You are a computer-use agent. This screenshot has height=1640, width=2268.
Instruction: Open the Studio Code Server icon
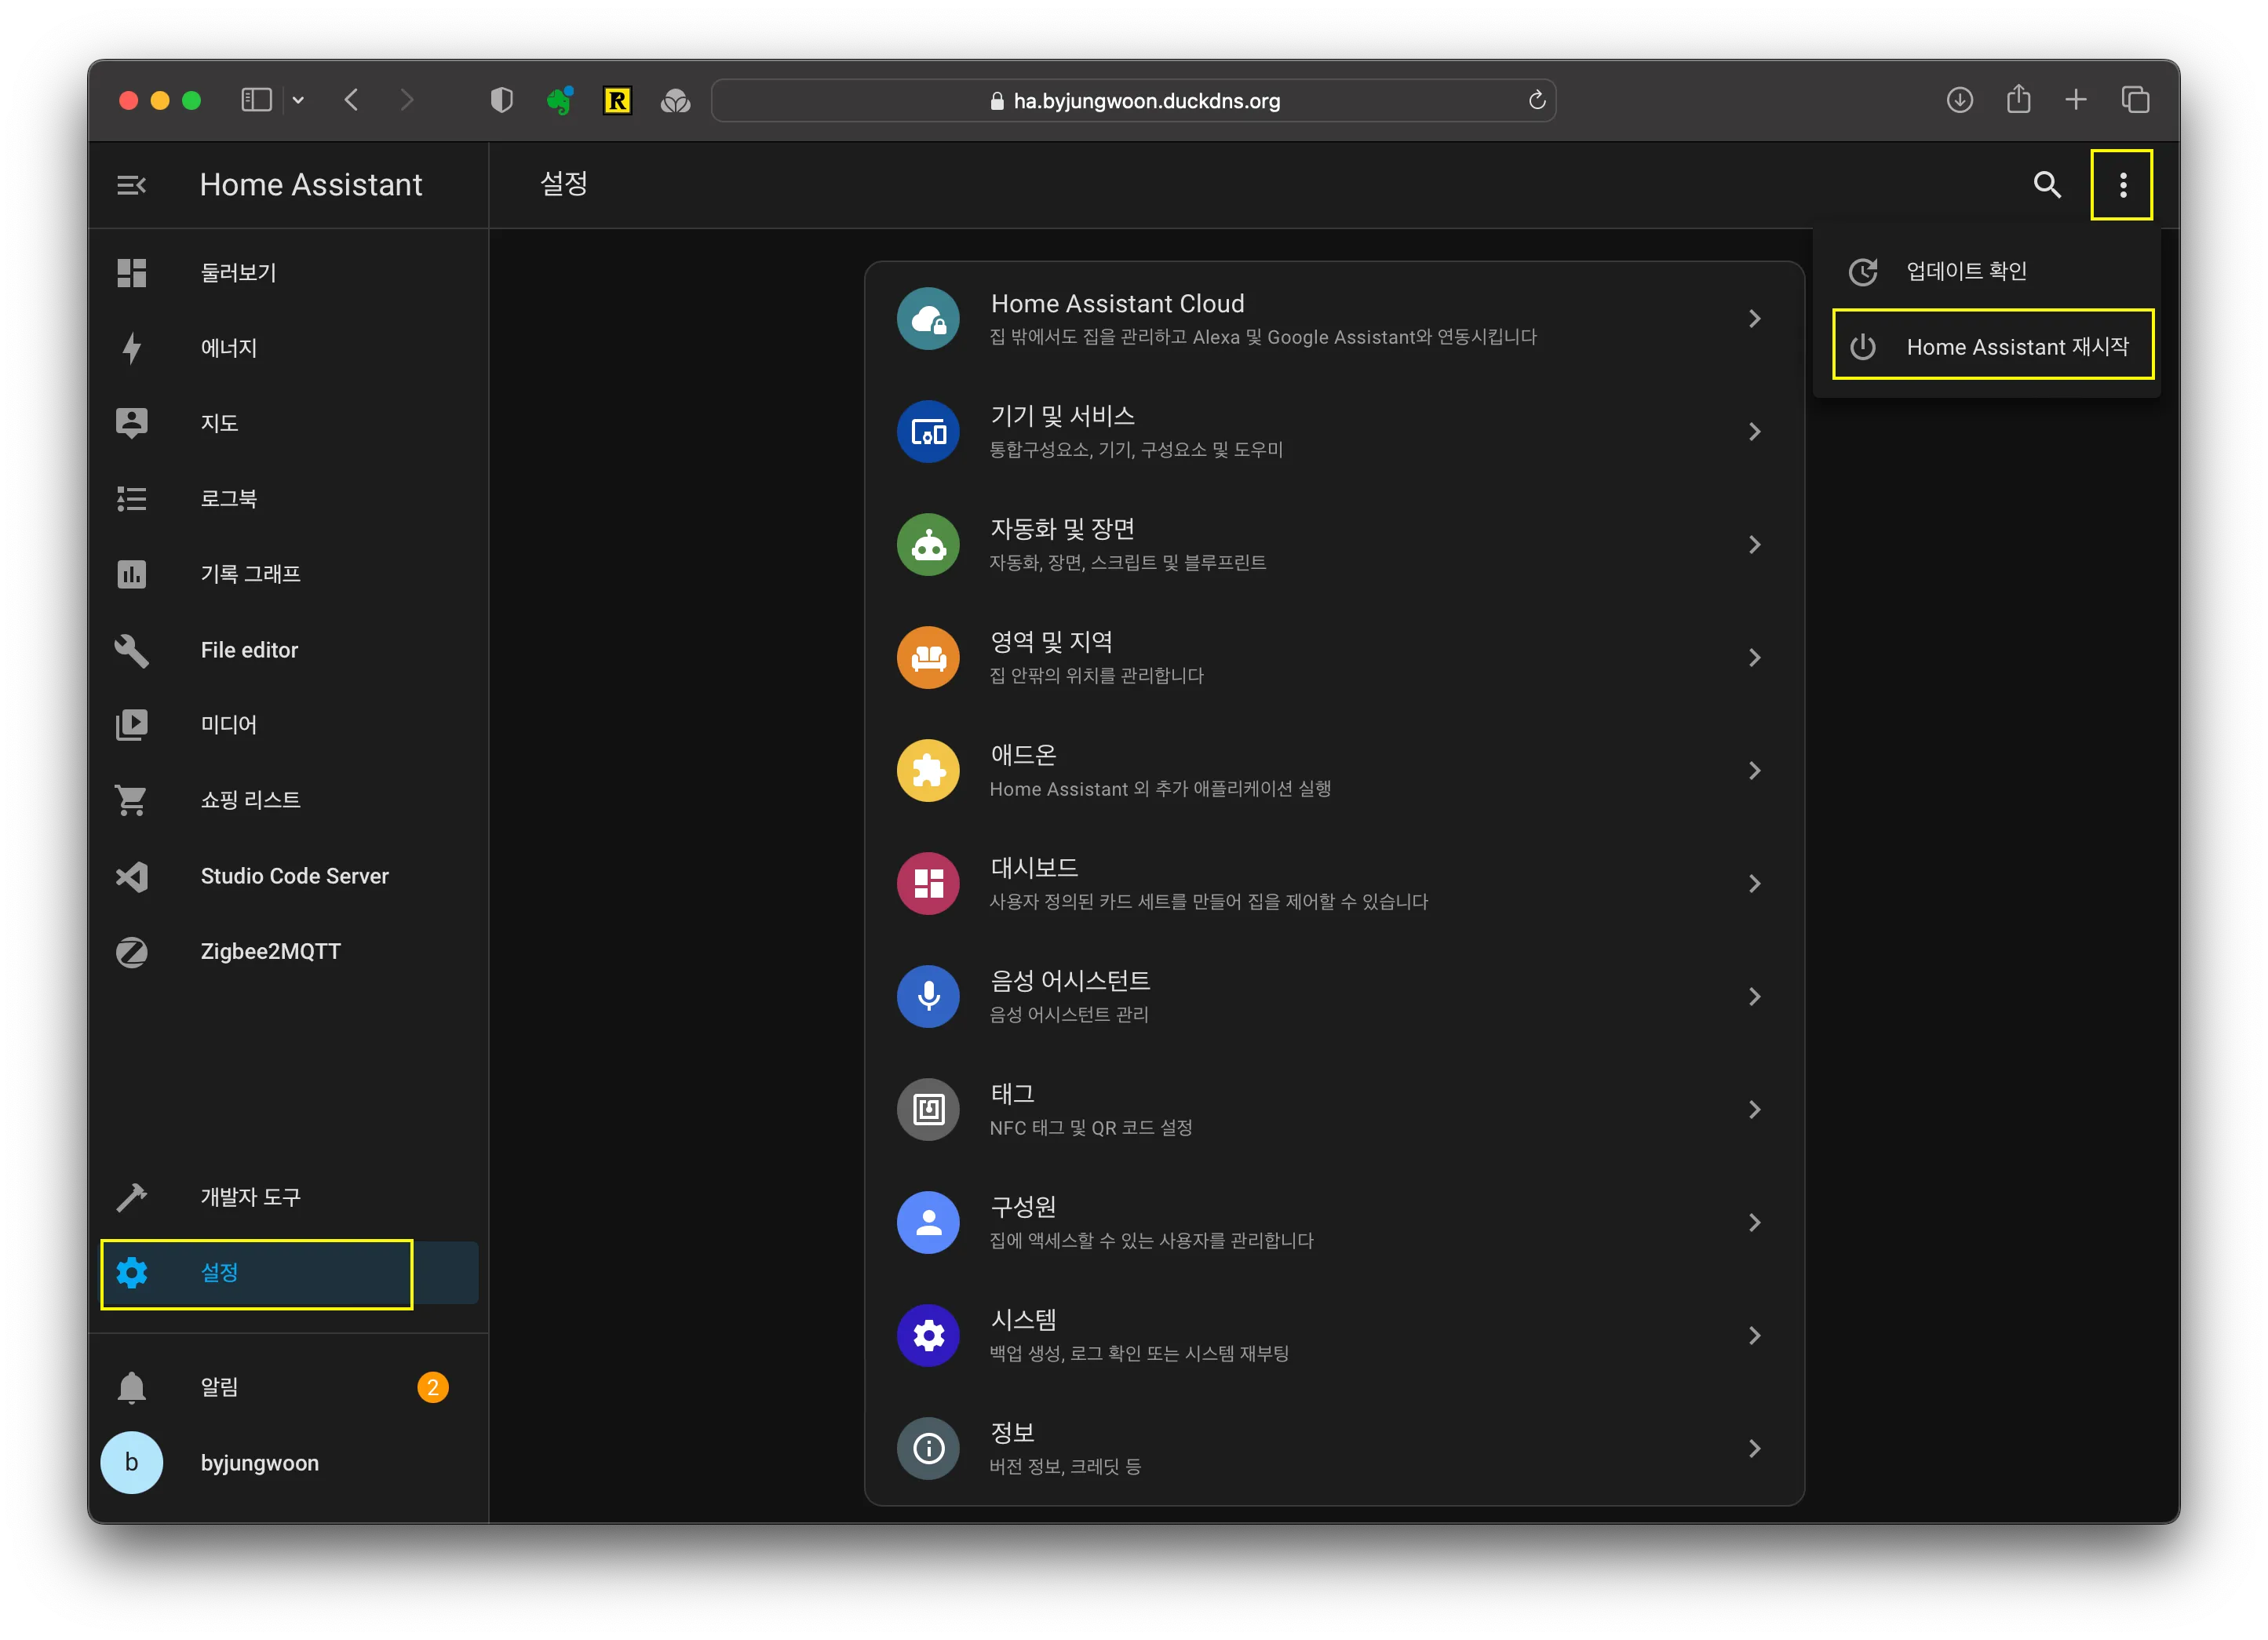[131, 876]
